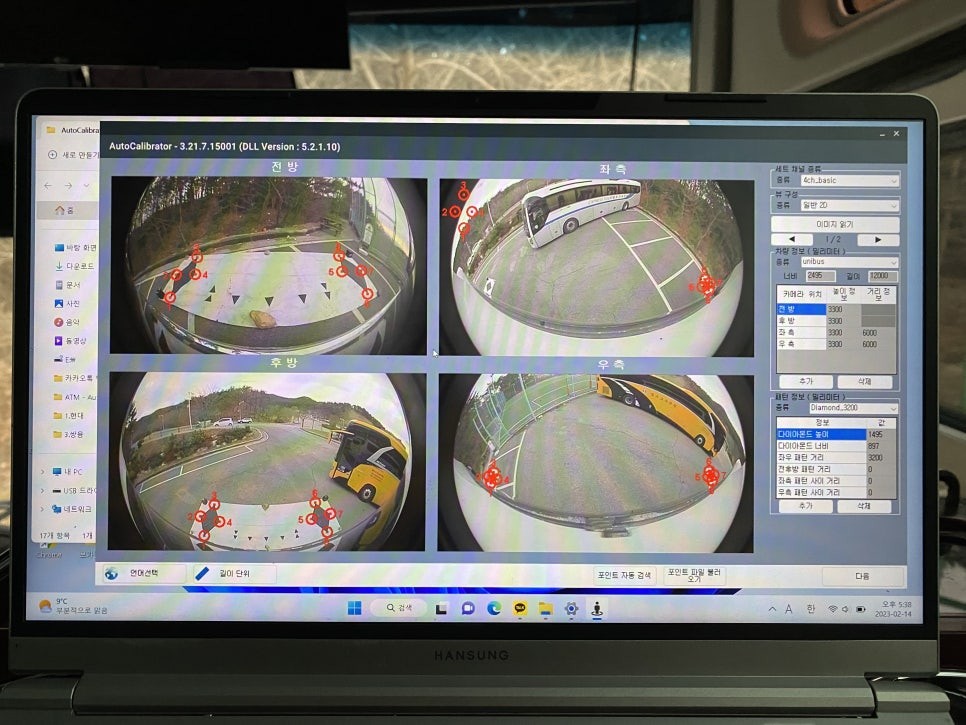Screen dimensions: 966x725
Task: Open Microsoft Edge from the taskbar
Action: coord(494,608)
